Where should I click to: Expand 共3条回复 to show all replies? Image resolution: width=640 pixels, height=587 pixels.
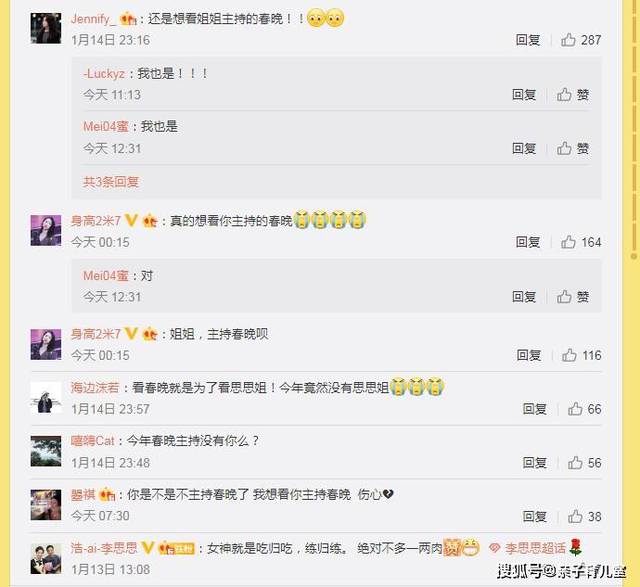point(111,182)
